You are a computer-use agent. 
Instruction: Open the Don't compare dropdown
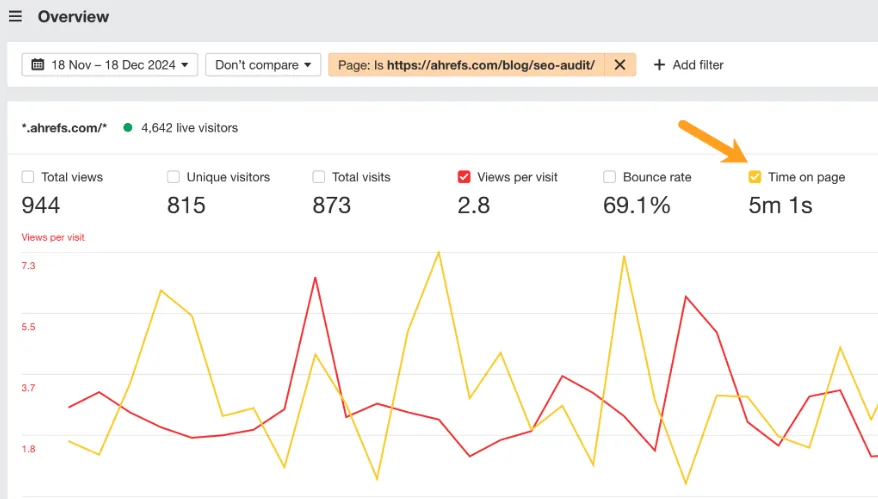(x=263, y=64)
